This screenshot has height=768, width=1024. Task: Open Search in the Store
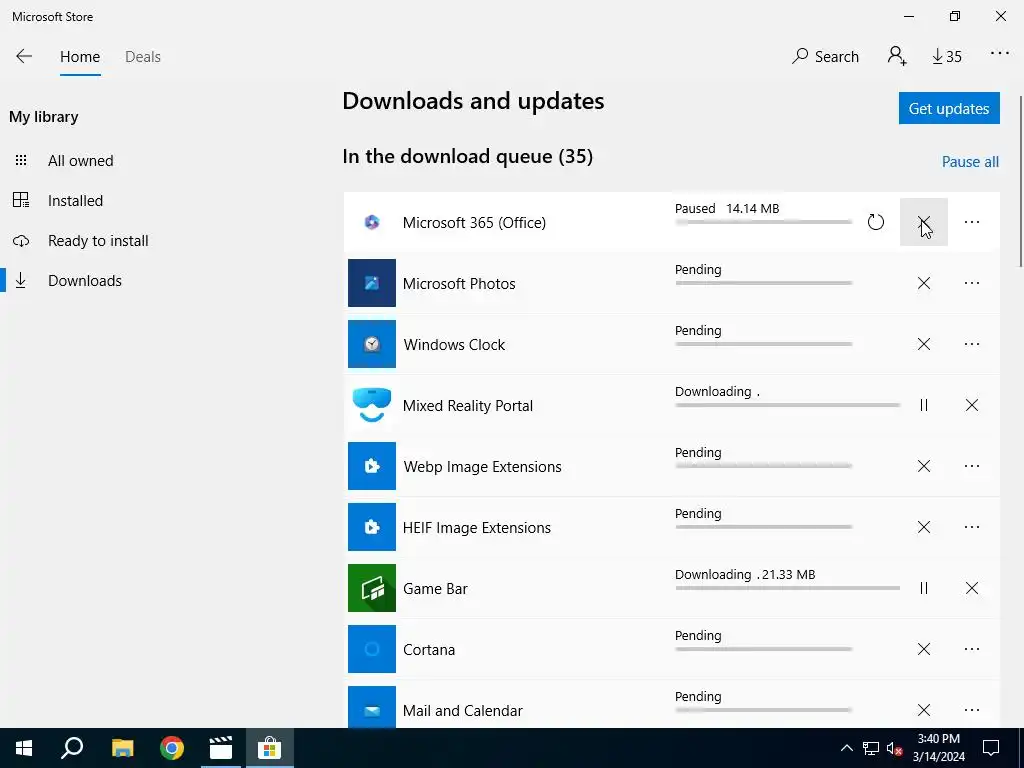click(x=825, y=56)
